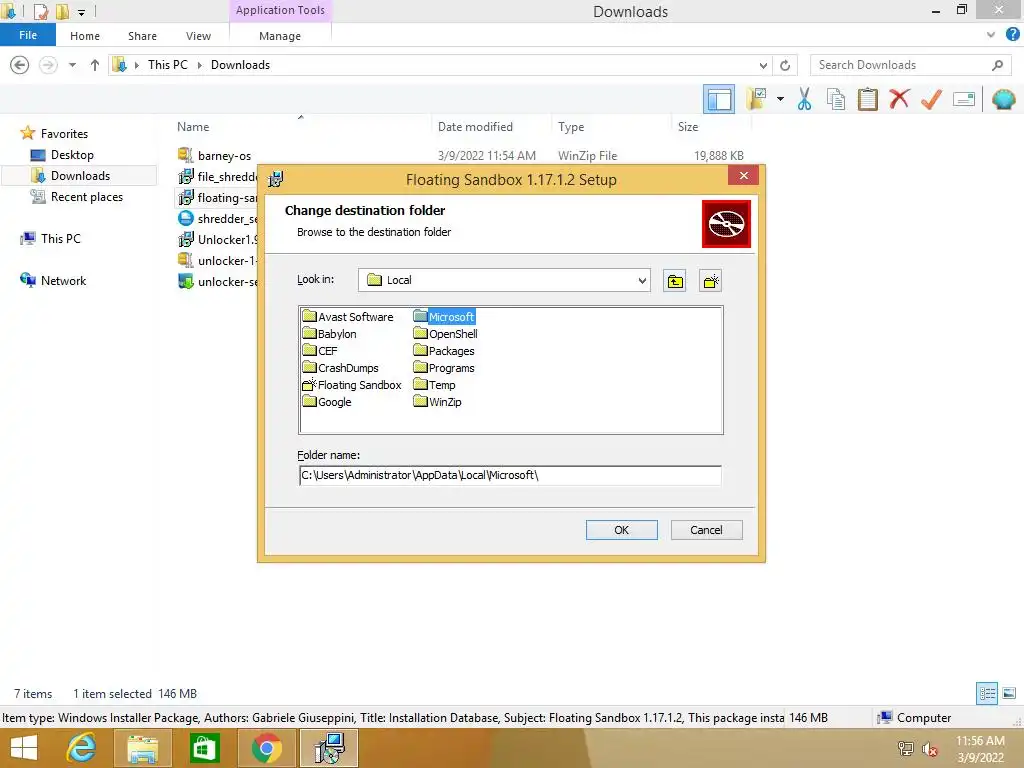Click the Search Downloads box
Image resolution: width=1024 pixels, height=768 pixels.
[x=911, y=65]
